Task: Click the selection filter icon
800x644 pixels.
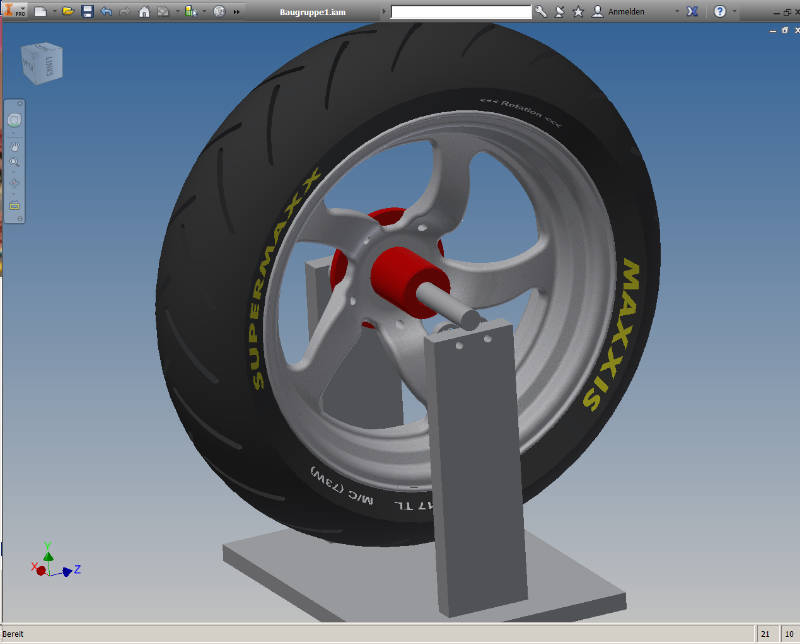Action: point(191,11)
